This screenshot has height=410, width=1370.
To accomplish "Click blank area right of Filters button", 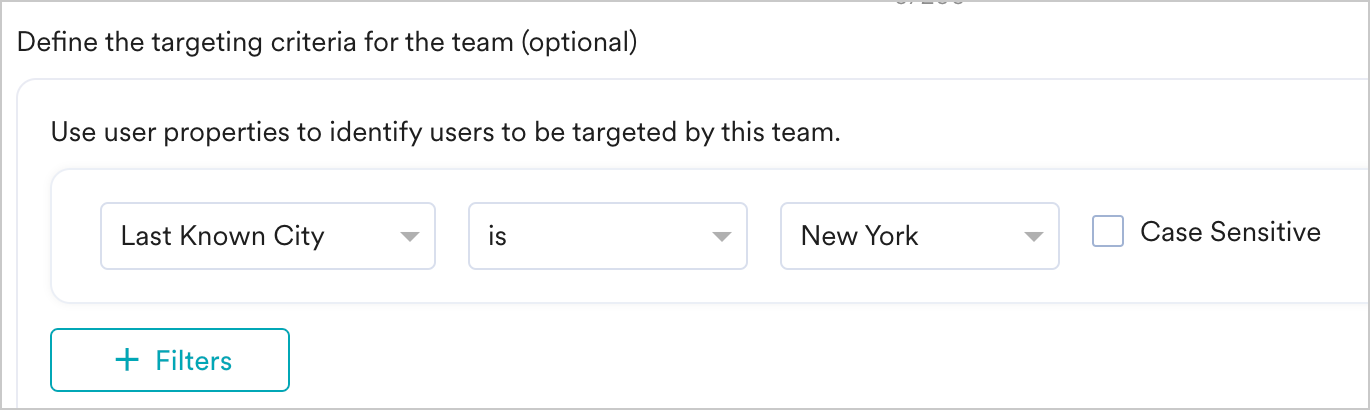I will (x=700, y=360).
